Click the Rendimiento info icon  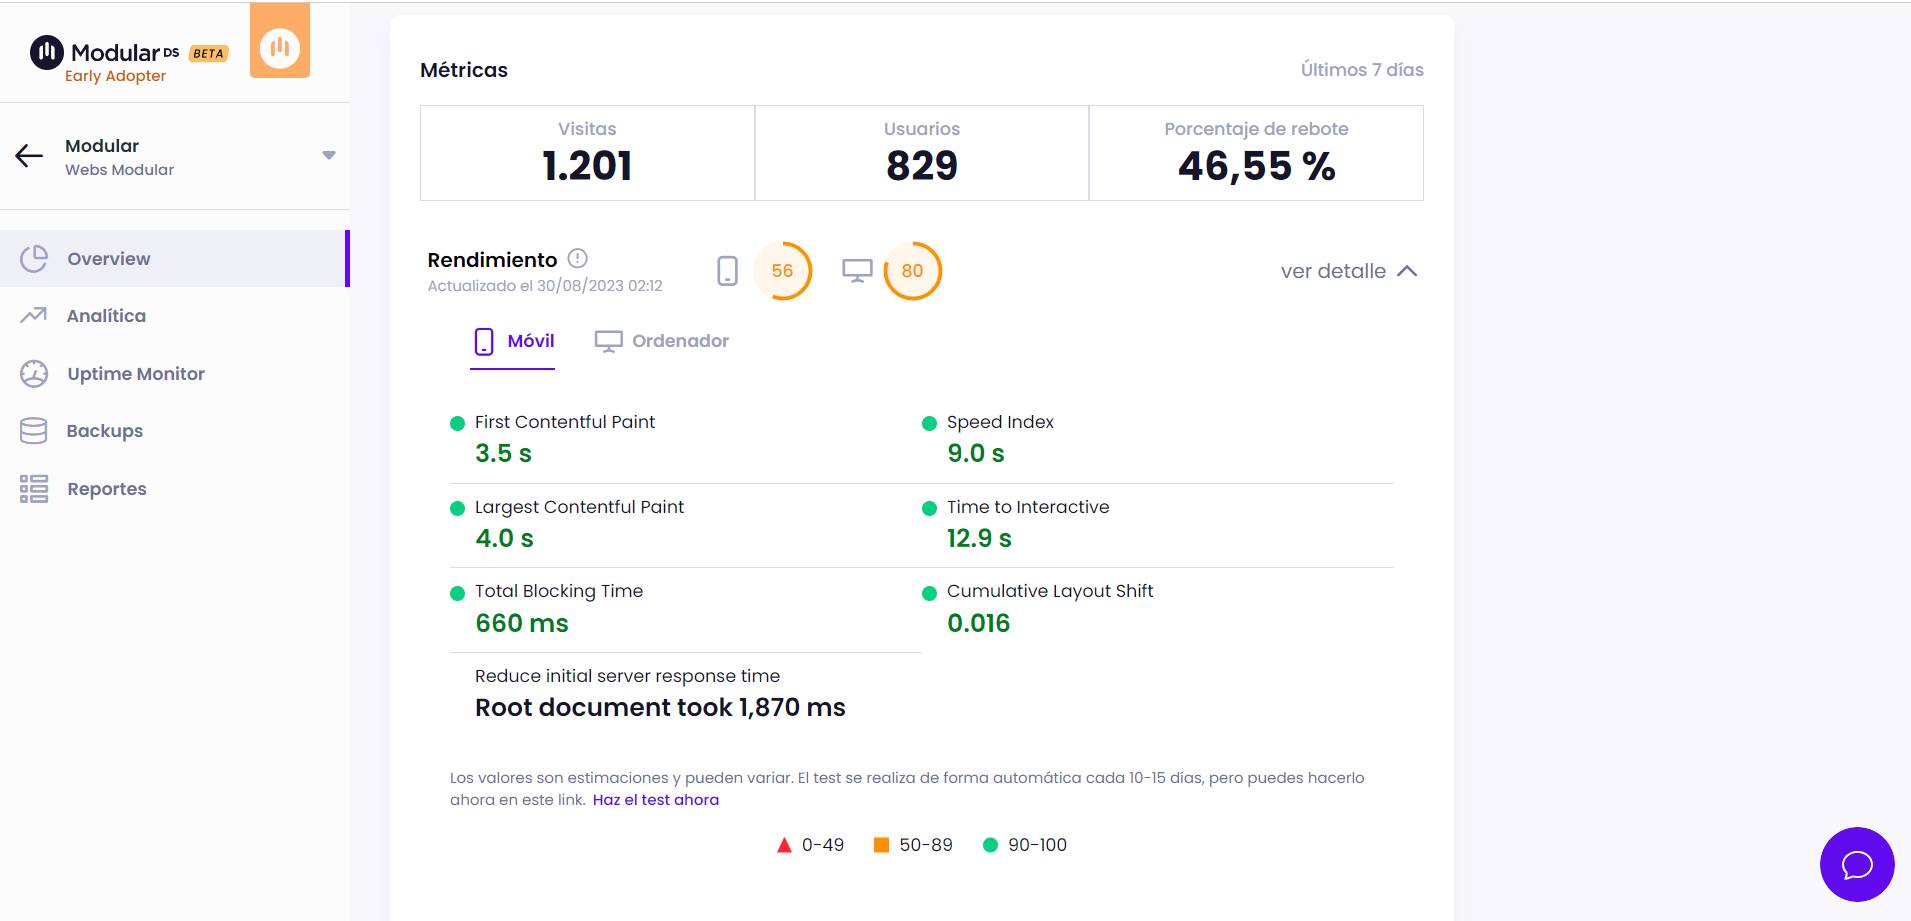coord(577,257)
